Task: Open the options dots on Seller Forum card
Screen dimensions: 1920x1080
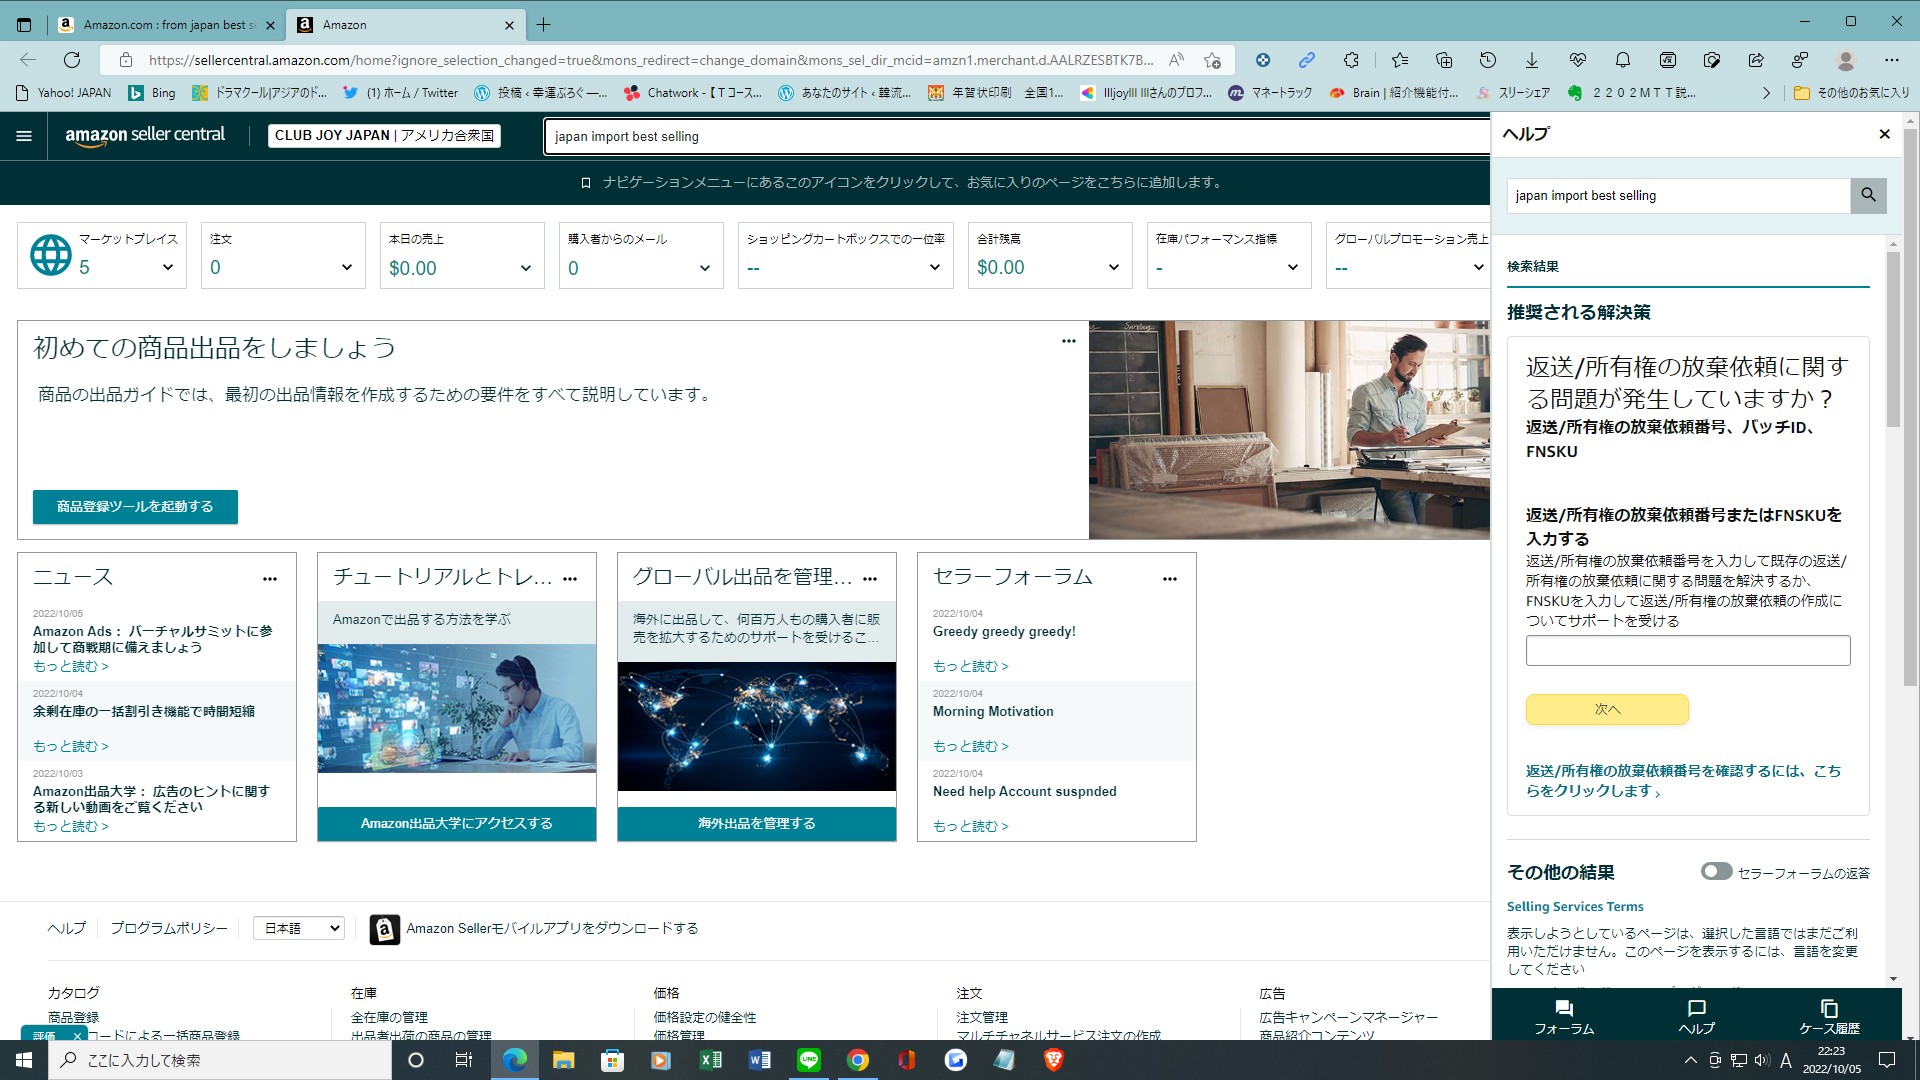Action: click(1170, 579)
